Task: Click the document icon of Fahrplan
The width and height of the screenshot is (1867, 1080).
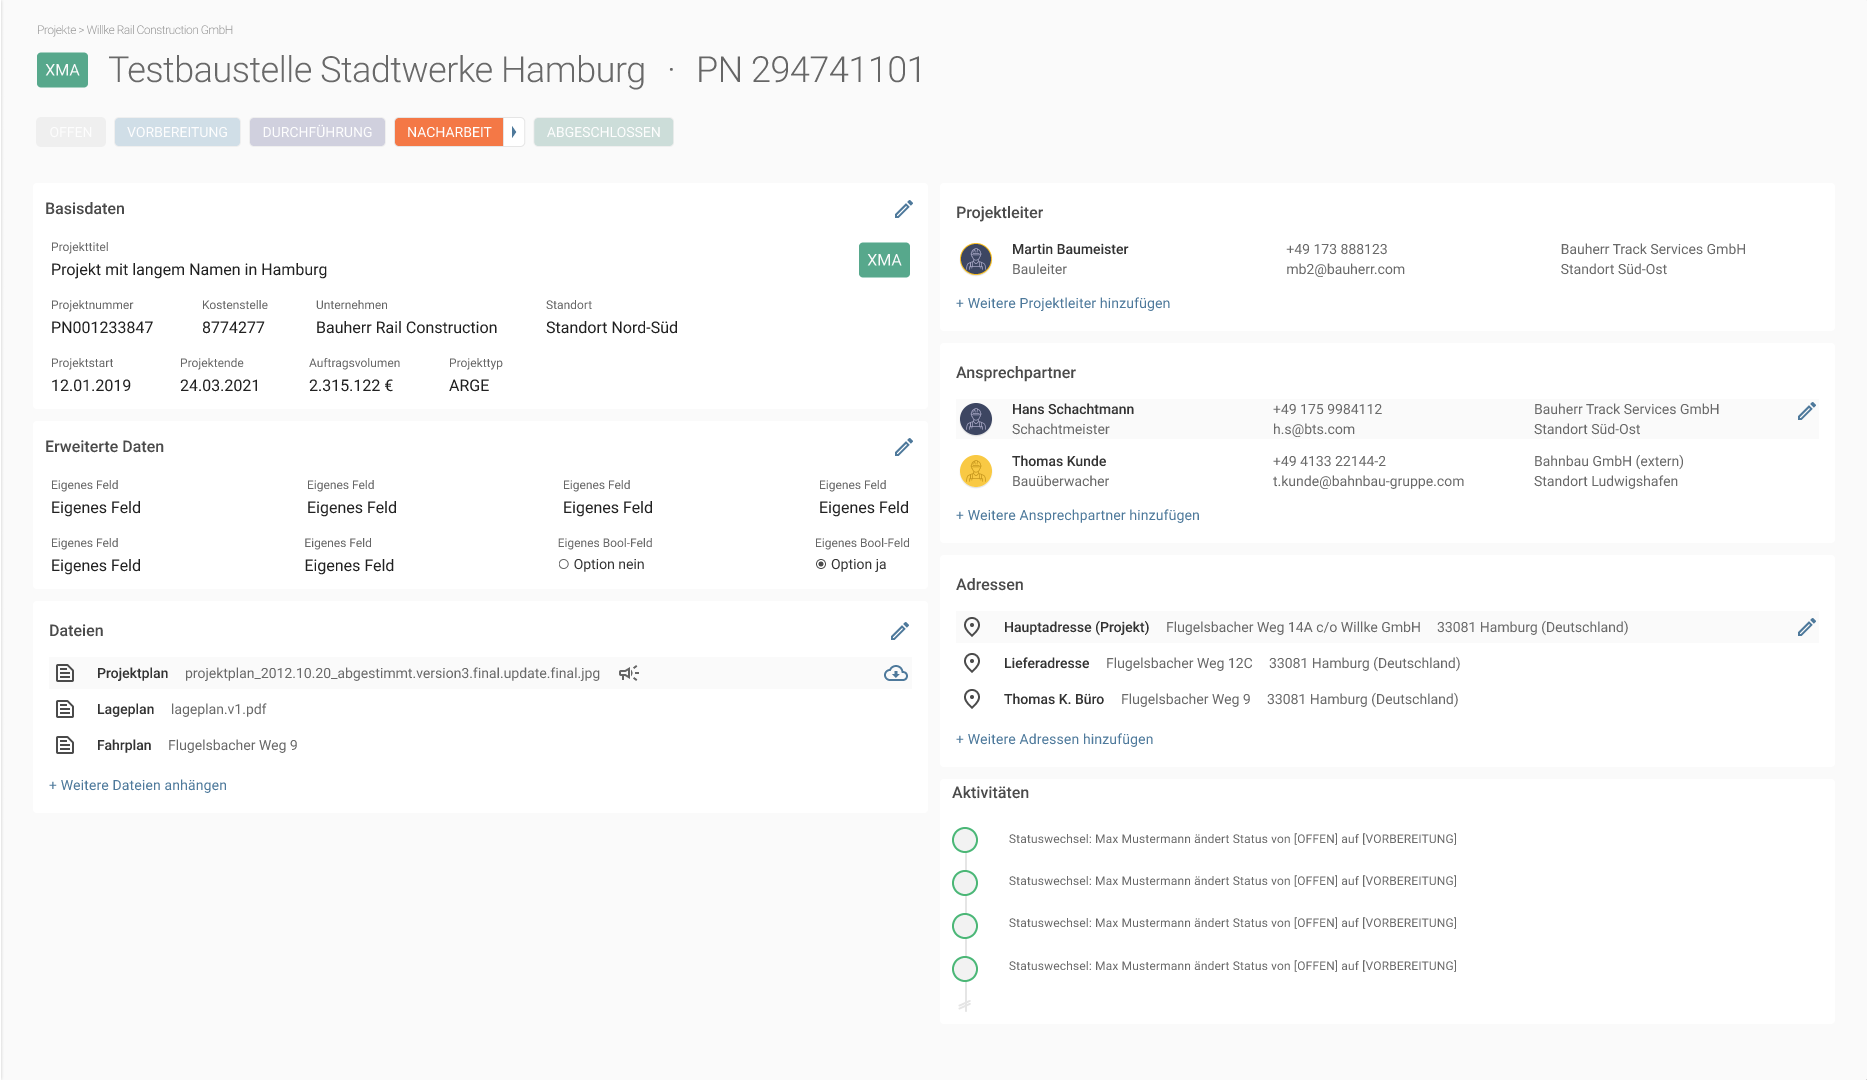Action: click(x=65, y=745)
